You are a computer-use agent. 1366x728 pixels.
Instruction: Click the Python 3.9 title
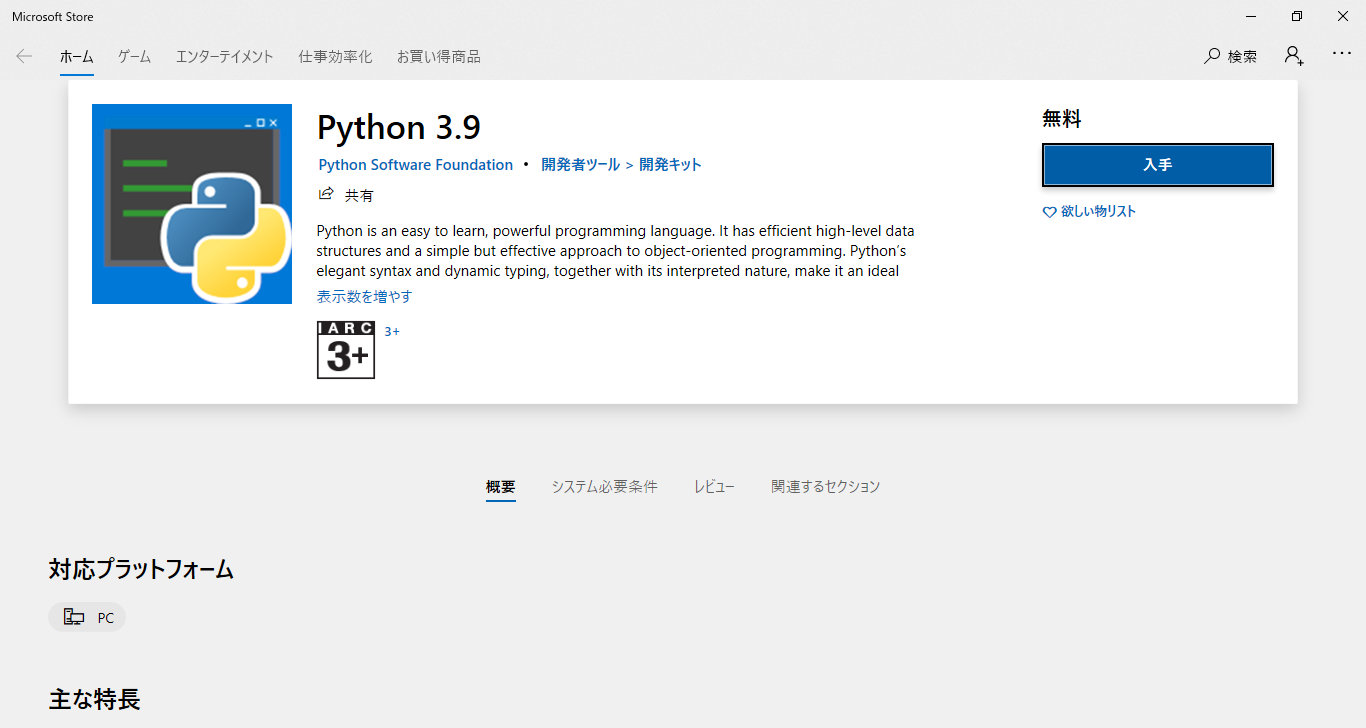399,128
